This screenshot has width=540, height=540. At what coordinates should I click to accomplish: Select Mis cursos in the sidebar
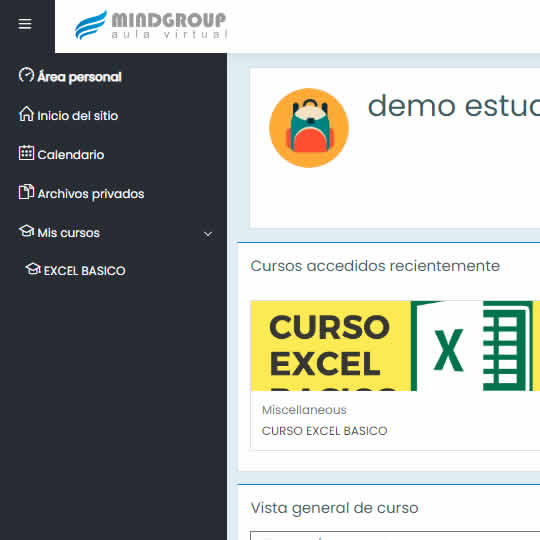[x=69, y=233]
